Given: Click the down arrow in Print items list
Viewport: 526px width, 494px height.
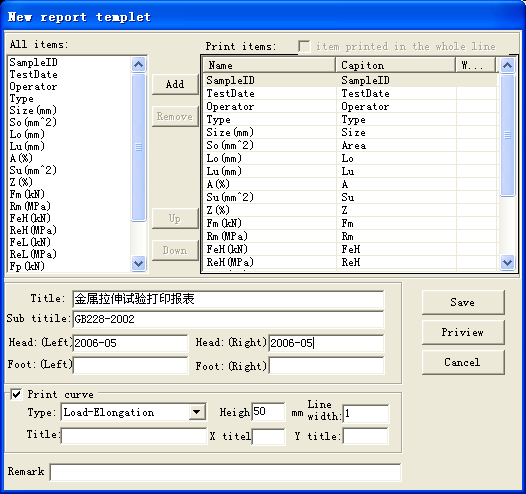Looking at the screenshot, I should click(x=507, y=262).
